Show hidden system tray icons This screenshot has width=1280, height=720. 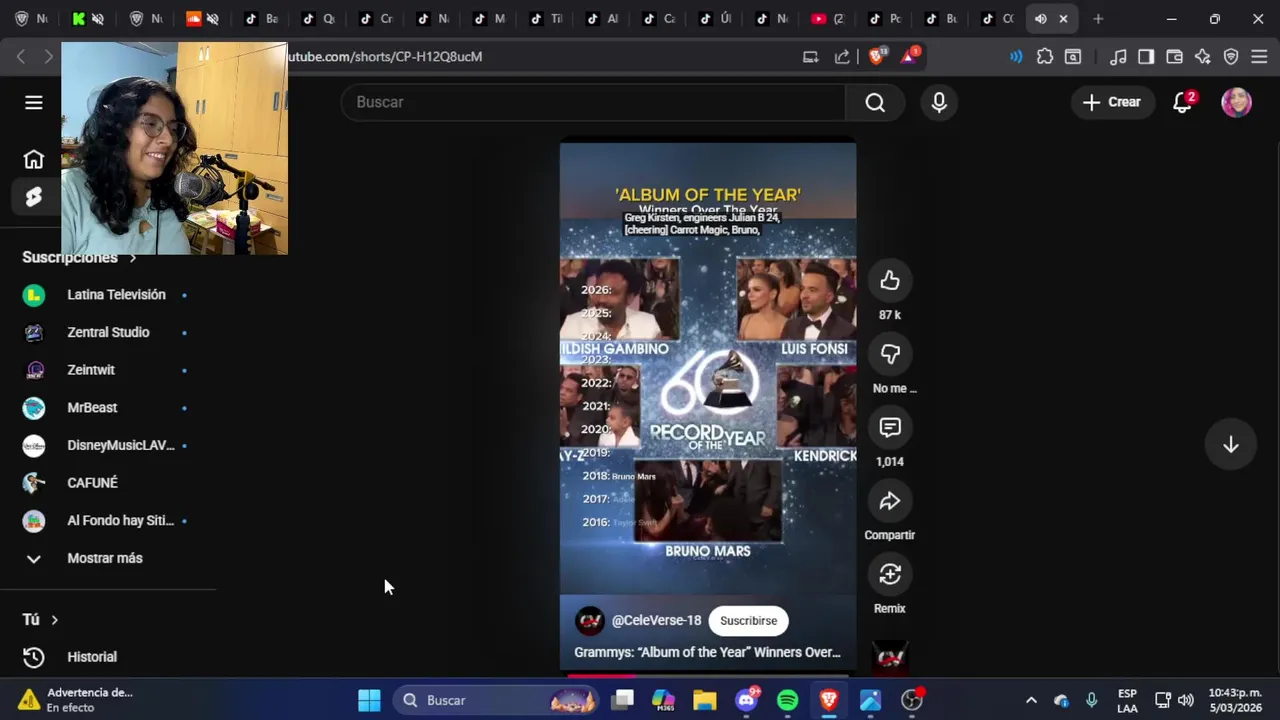(x=1031, y=700)
